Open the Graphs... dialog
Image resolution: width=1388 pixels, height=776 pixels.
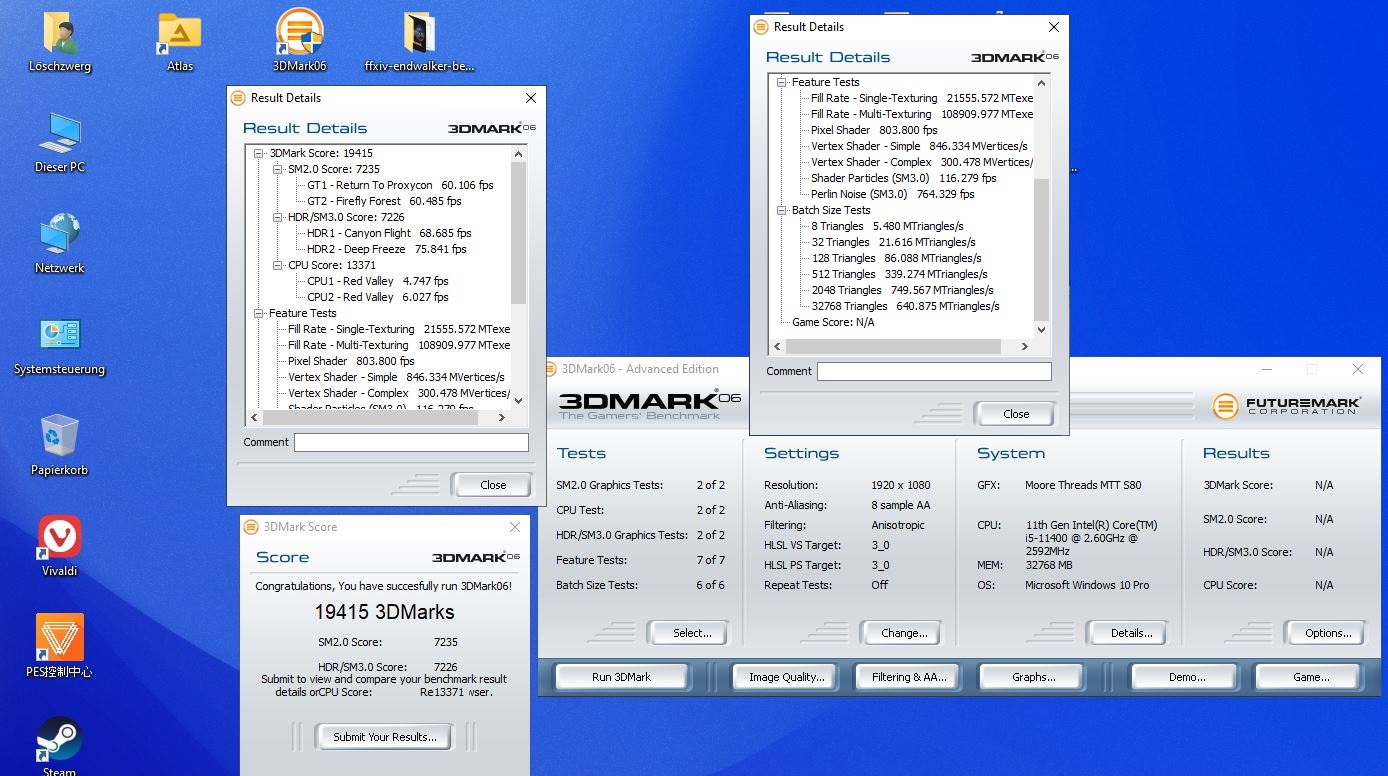pos(1033,677)
